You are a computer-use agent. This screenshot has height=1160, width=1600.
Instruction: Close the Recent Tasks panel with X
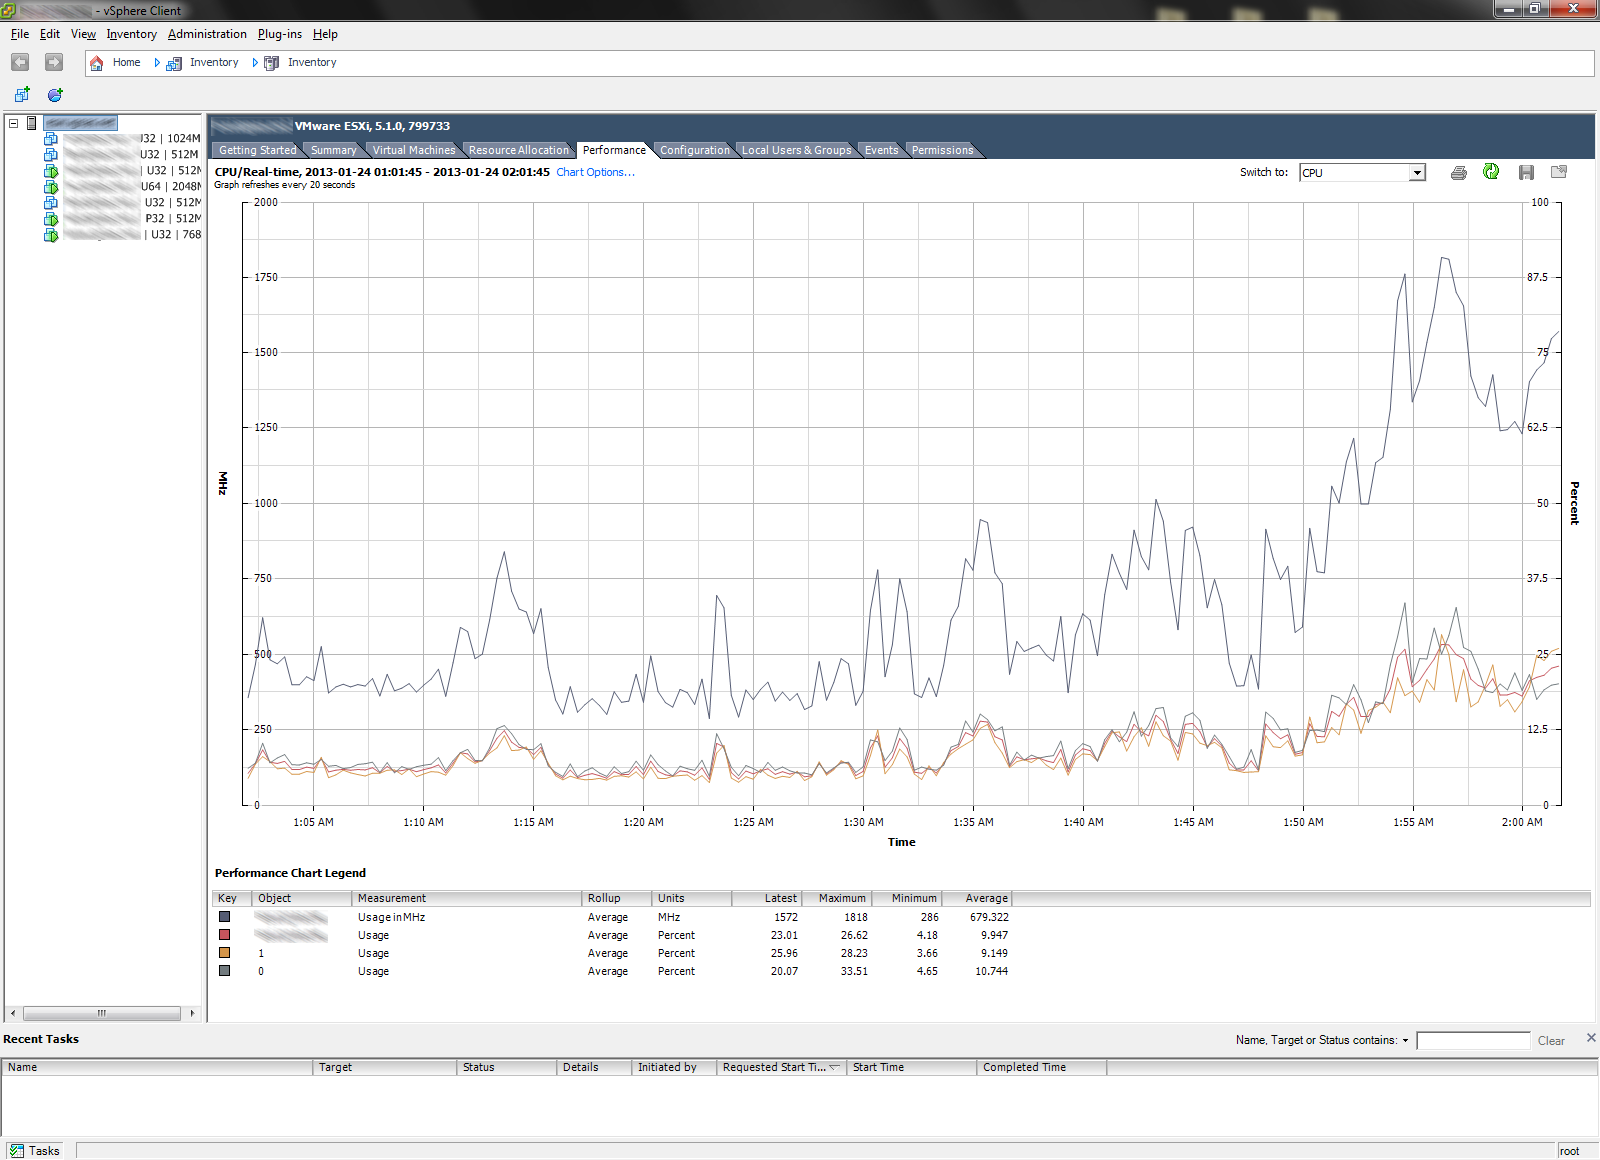coord(1591,1038)
